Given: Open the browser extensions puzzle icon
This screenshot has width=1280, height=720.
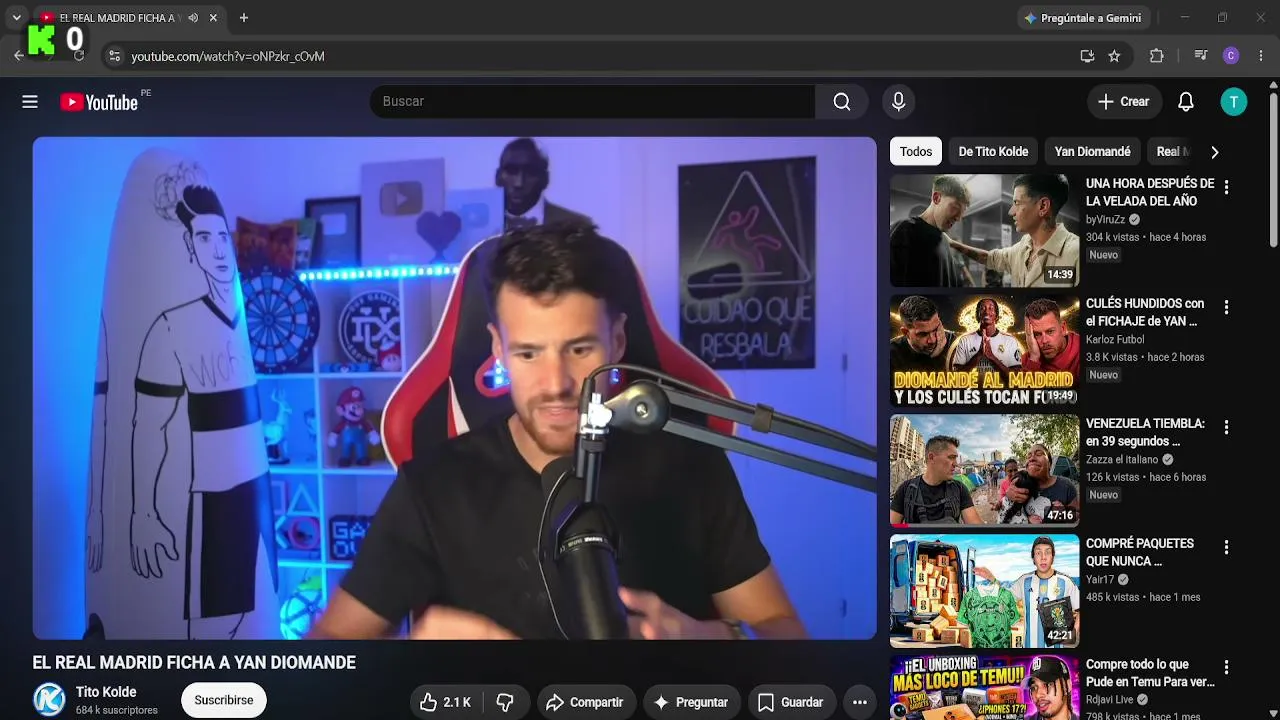Looking at the screenshot, I should [1157, 56].
